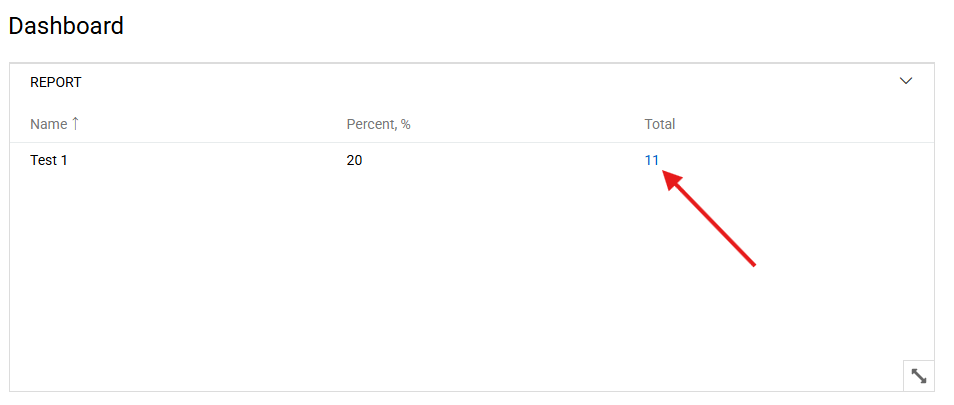This screenshot has height=405, width=954.
Task: Click blank space between Test 1 and 20
Action: [x=200, y=160]
